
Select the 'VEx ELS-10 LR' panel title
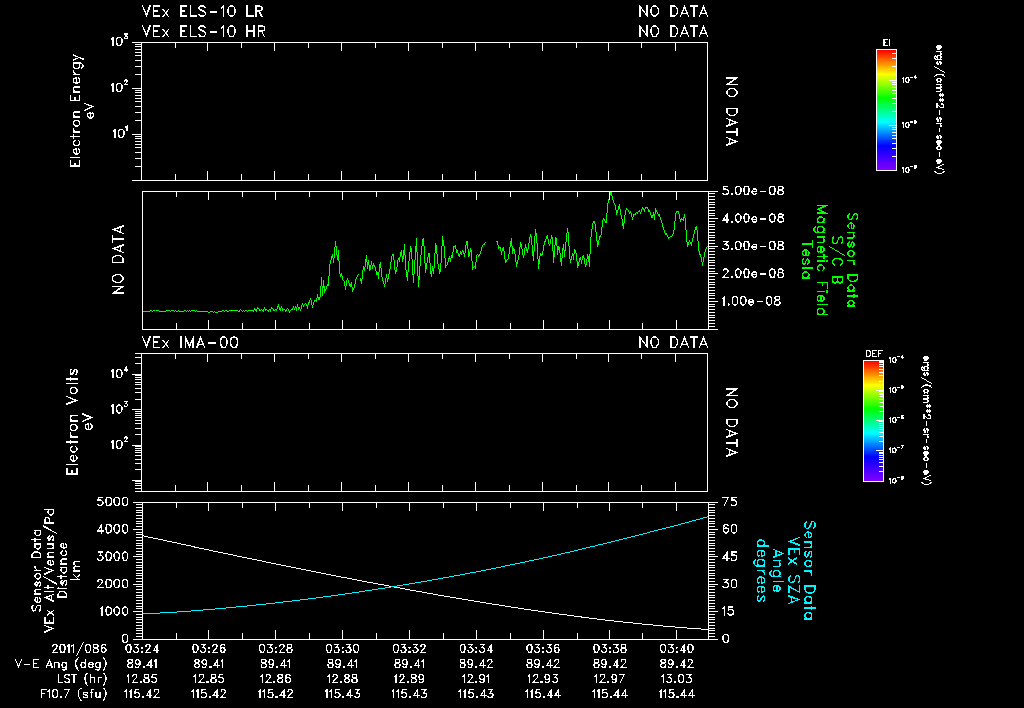pyautogui.click(x=202, y=12)
